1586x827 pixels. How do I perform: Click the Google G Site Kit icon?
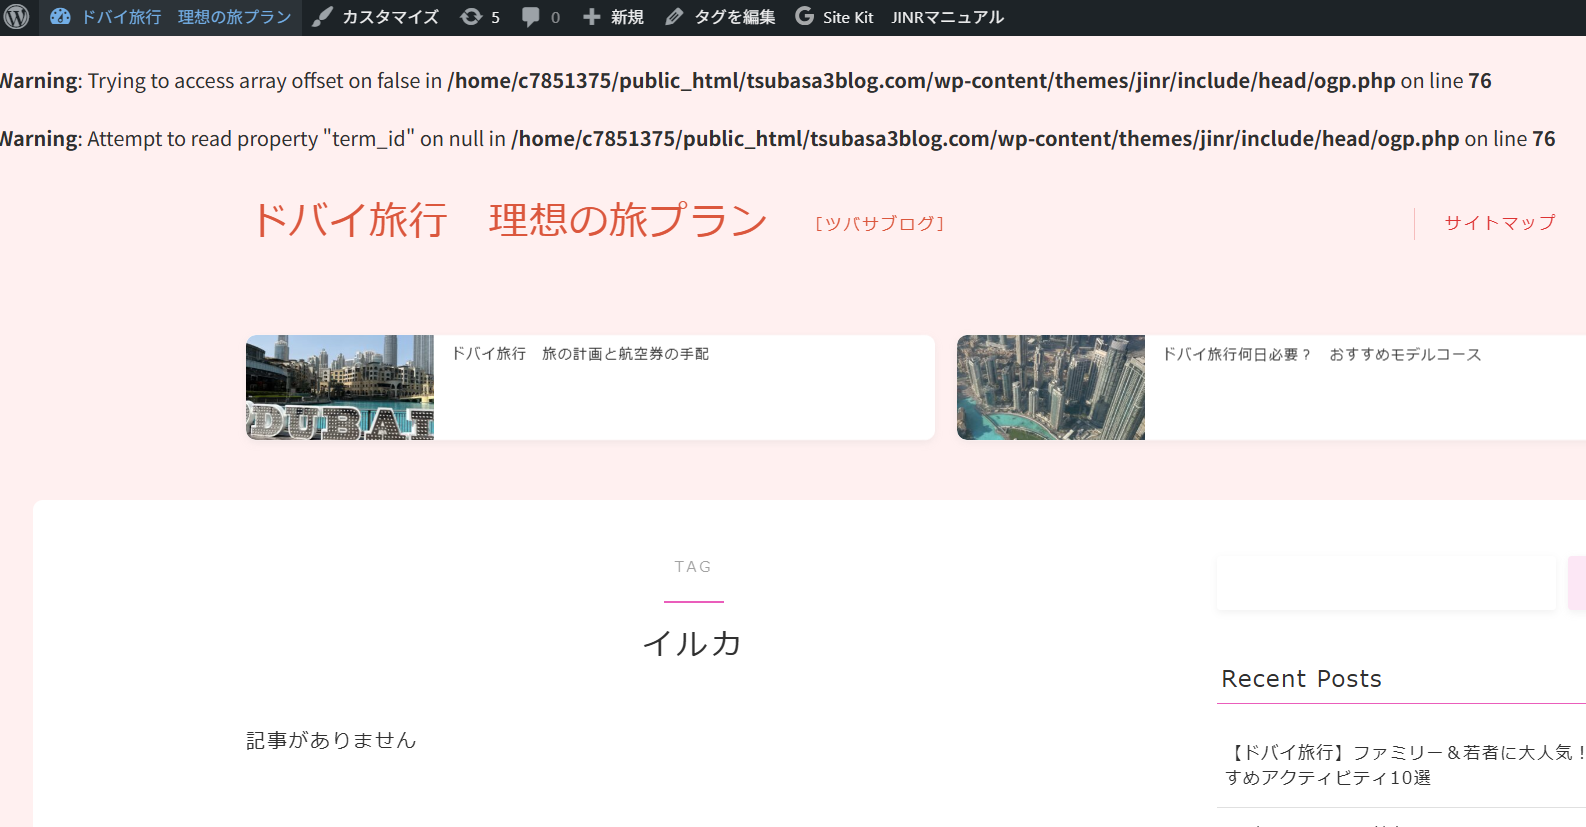coord(805,17)
